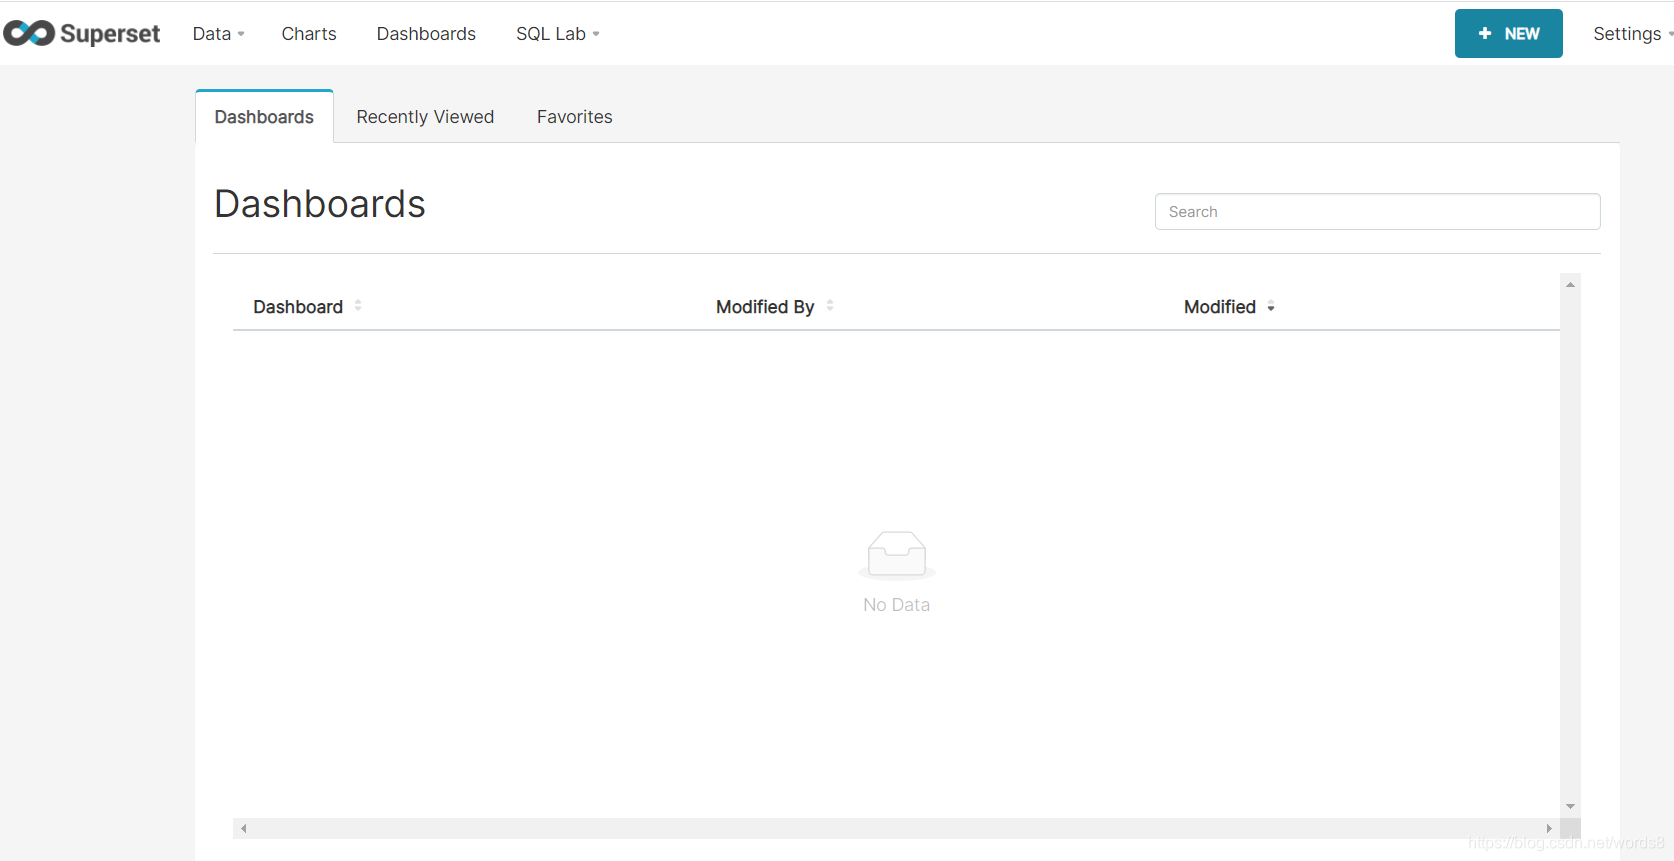Screen dimensions: 1674x861
Task: Sort by the Modified column header
Action: [1220, 307]
